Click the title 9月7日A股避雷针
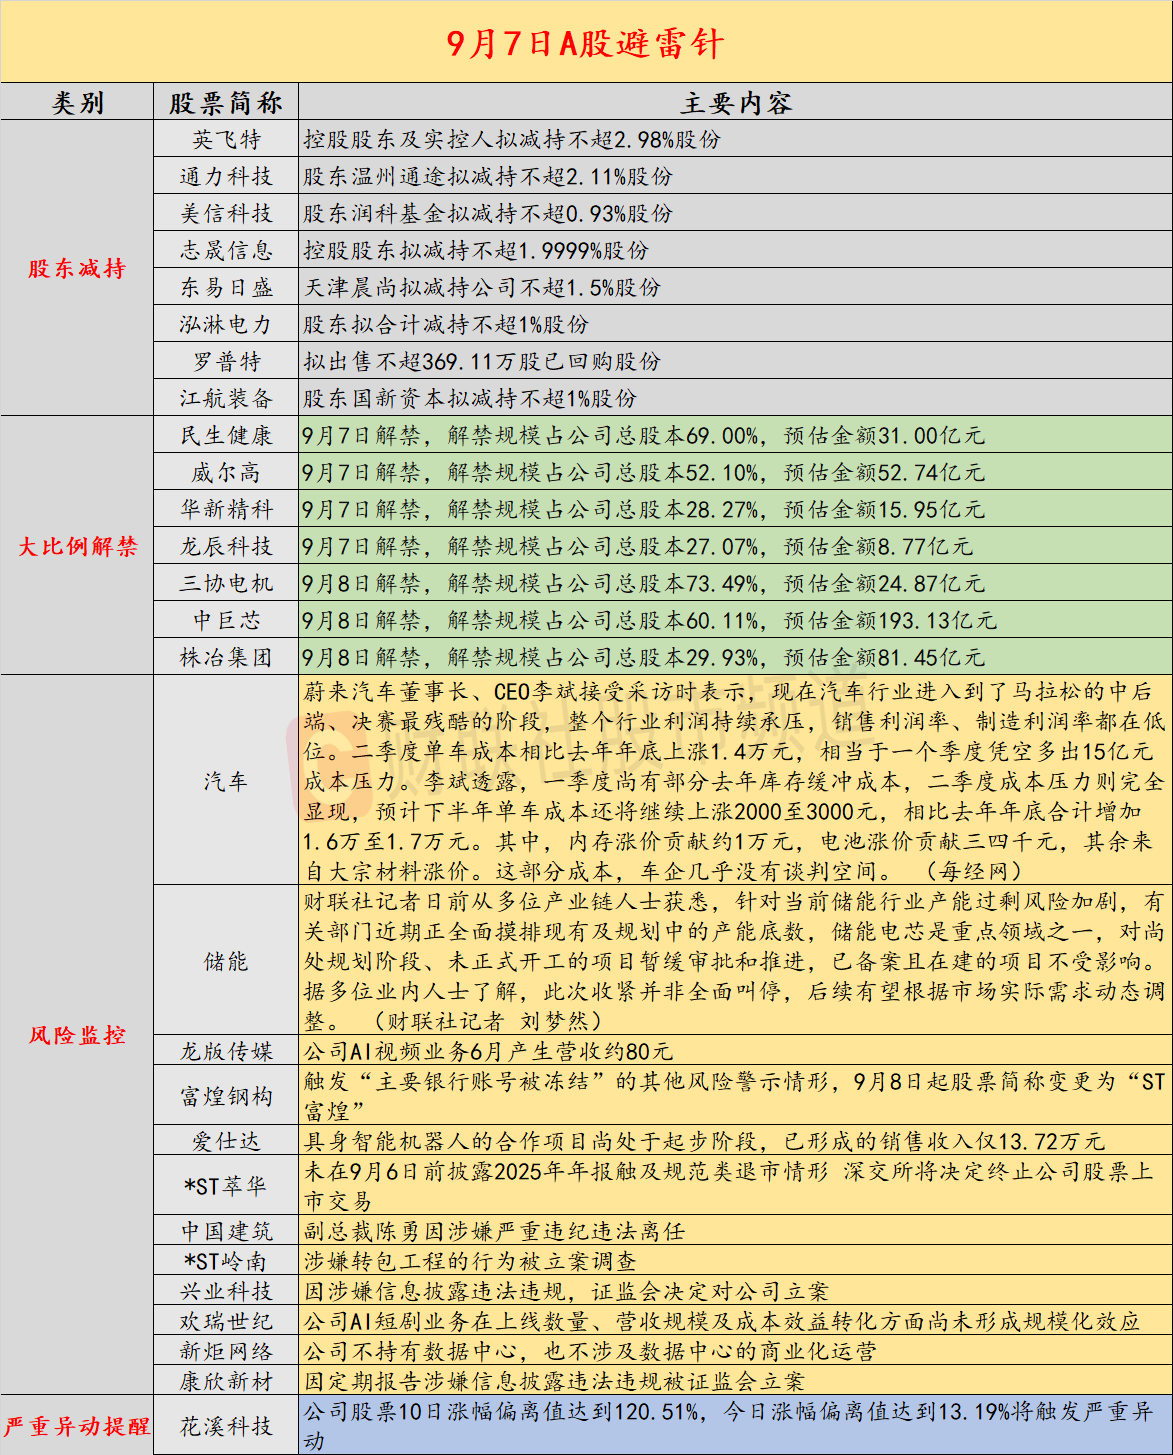The height and width of the screenshot is (1455, 1173). pyautogui.click(x=585, y=43)
